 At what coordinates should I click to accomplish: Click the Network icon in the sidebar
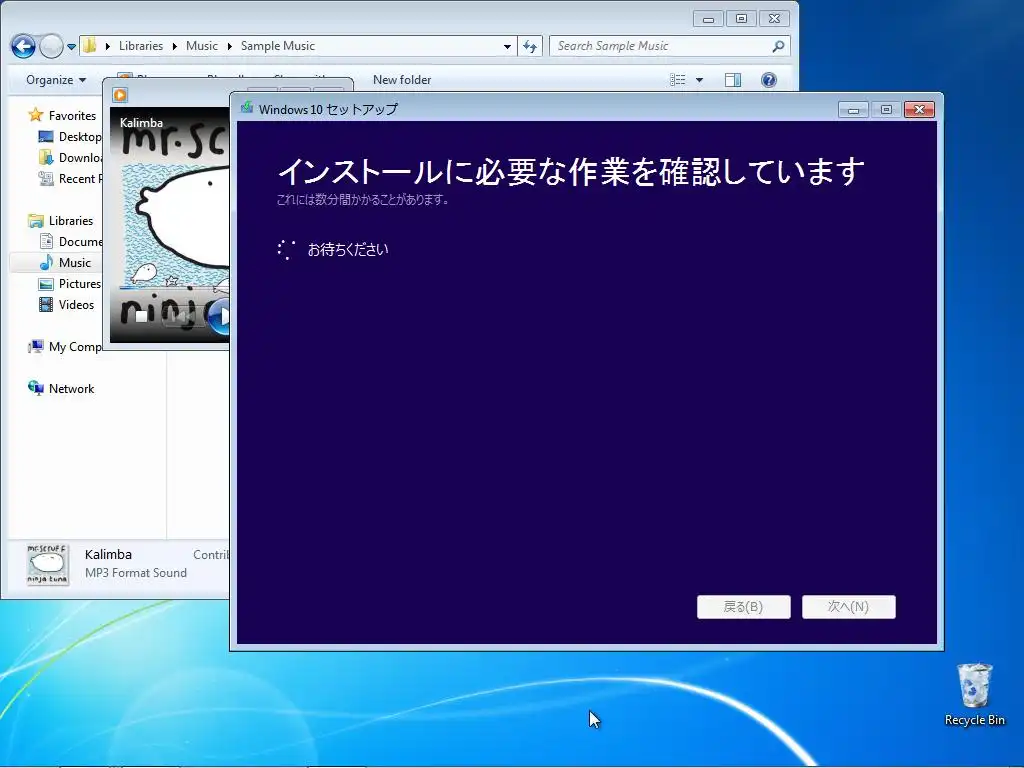point(35,388)
